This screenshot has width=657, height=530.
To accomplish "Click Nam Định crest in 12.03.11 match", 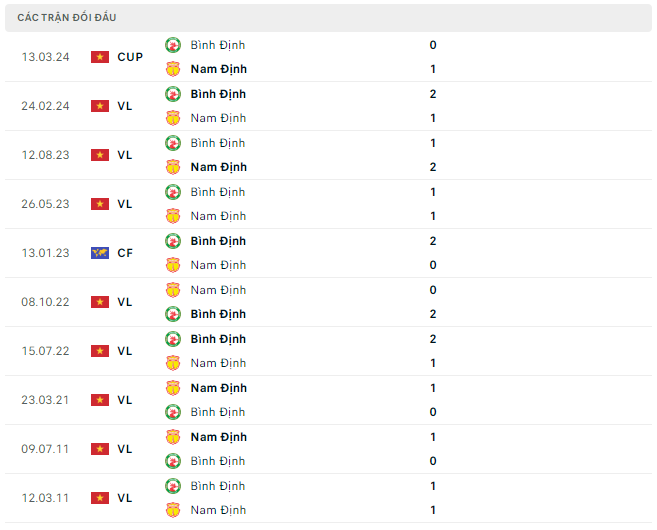I will (x=173, y=510).
